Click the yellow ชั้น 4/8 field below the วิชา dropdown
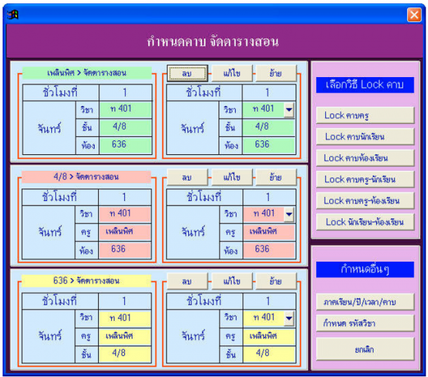This screenshot has width=428, height=377. pyautogui.click(x=269, y=354)
